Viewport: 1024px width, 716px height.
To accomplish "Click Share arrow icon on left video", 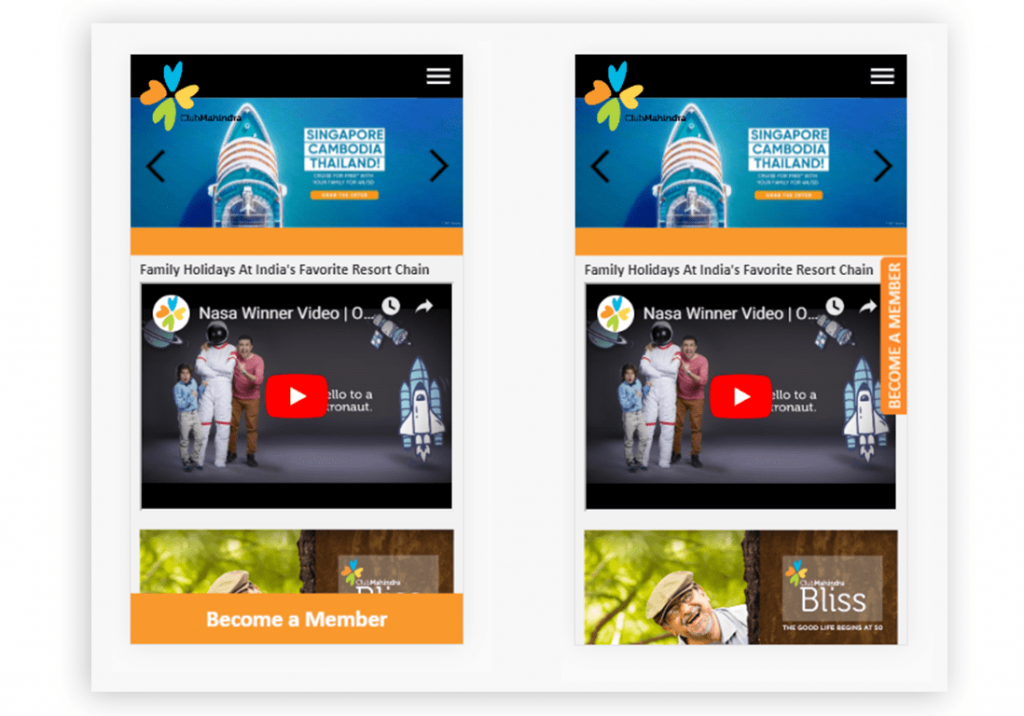I will click(x=423, y=306).
